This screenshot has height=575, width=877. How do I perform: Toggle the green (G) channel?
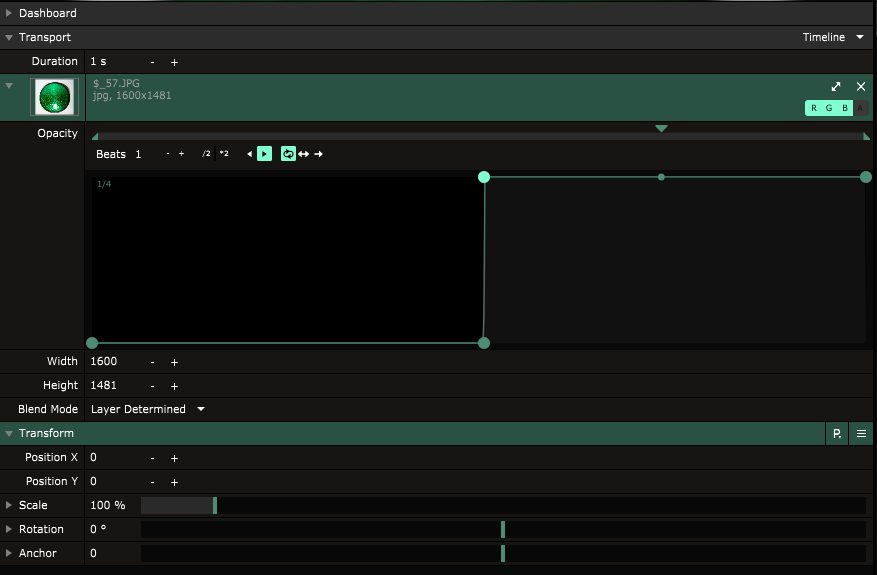(x=829, y=108)
